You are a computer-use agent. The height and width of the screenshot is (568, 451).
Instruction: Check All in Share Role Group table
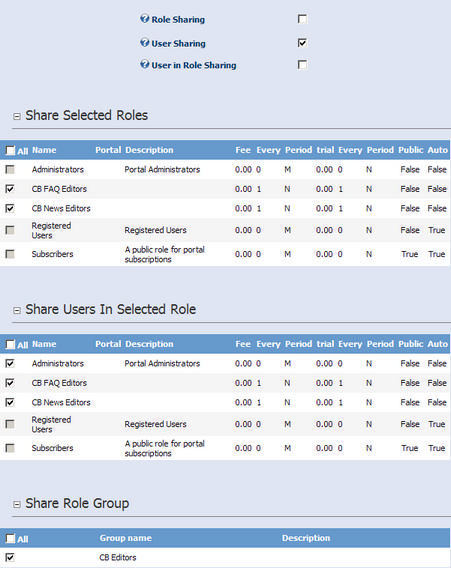point(11,538)
